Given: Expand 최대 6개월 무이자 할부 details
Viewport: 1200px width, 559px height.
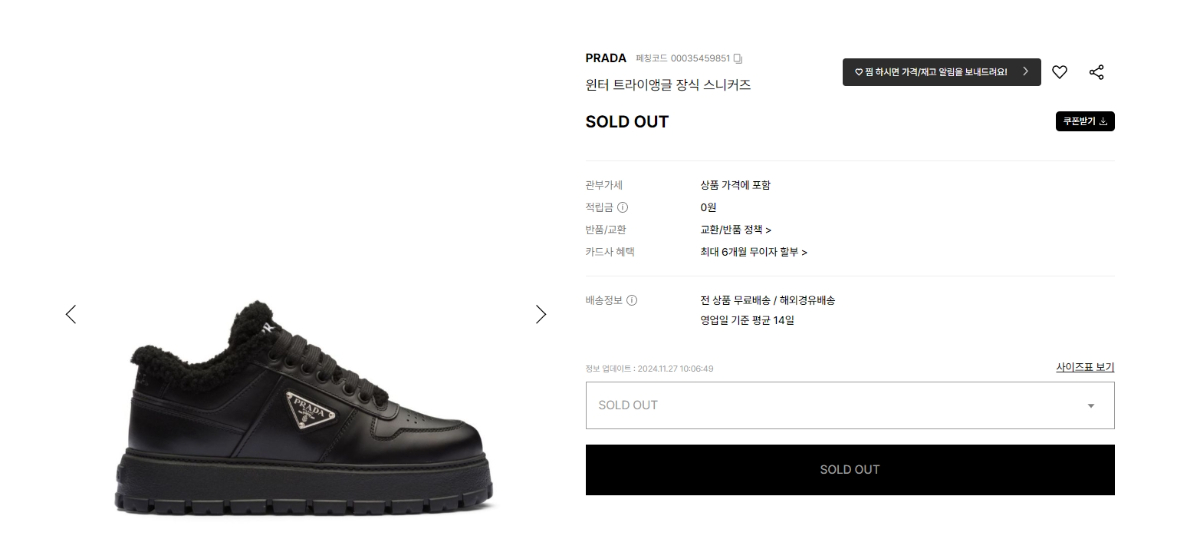Looking at the screenshot, I should pos(753,252).
